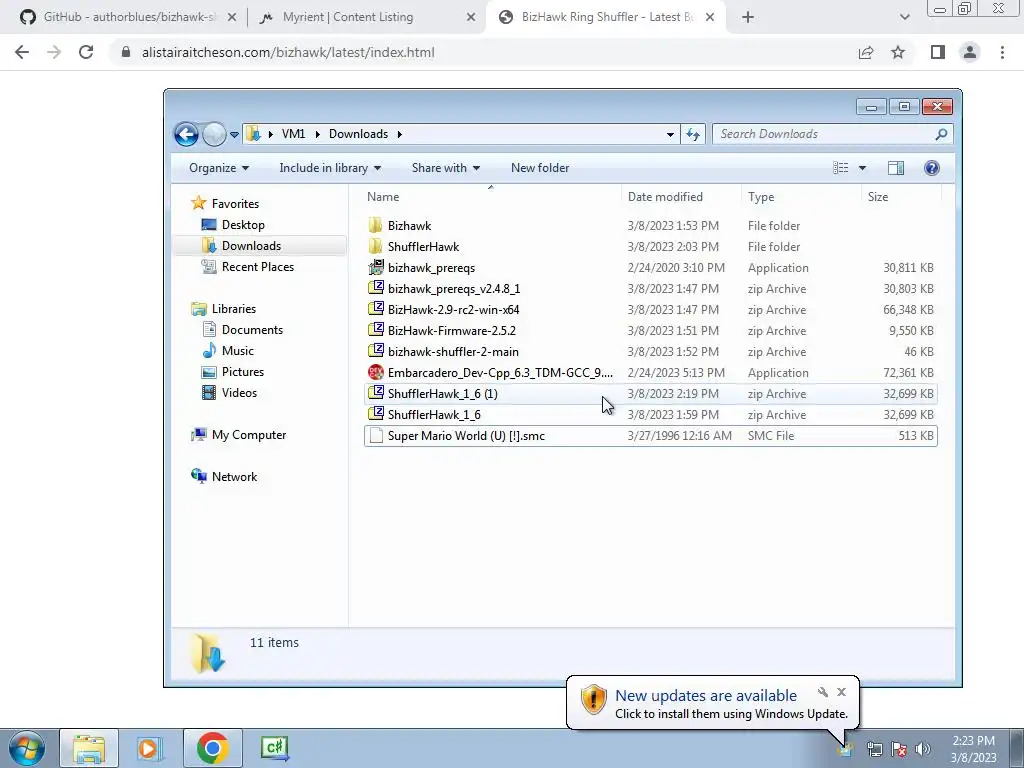Sort by the Name column header

pyautogui.click(x=383, y=197)
